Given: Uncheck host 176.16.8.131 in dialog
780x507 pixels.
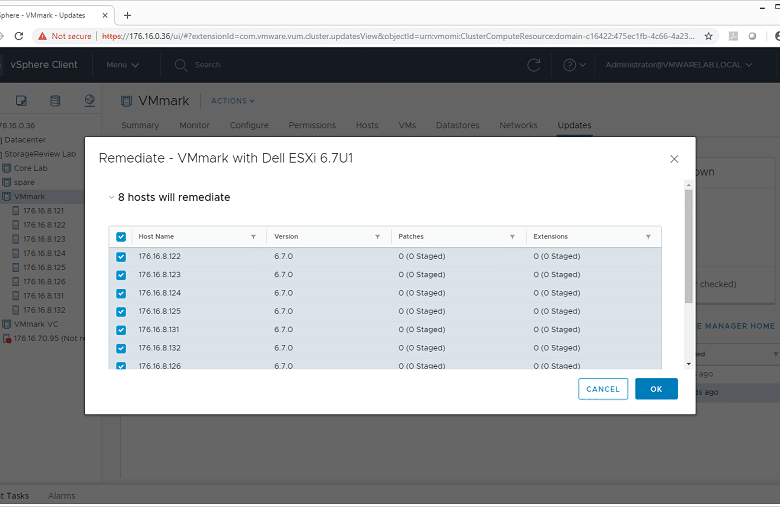Looking at the screenshot, I should tap(121, 330).
